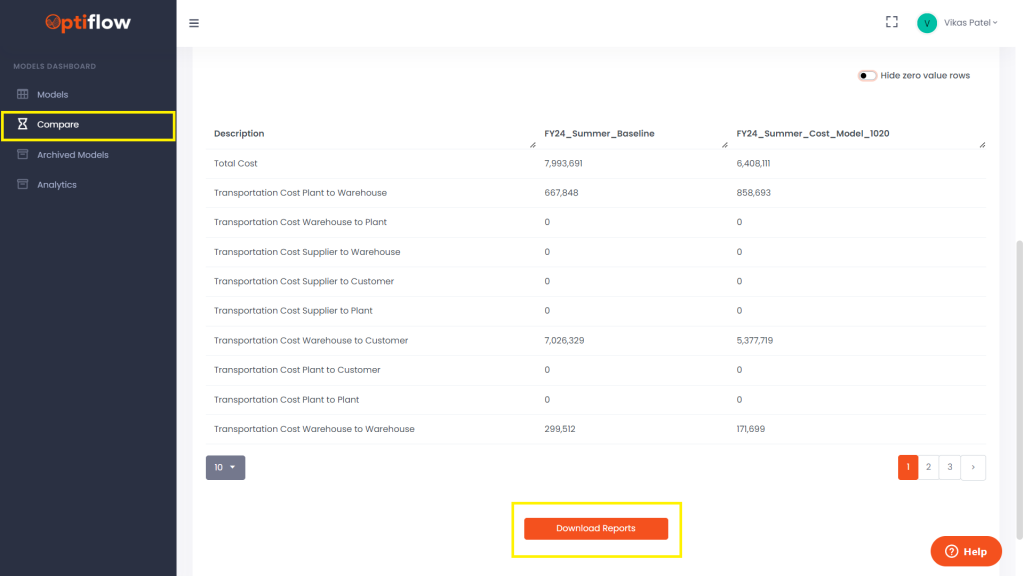
Task: Click the Compare hourglass icon
Action: (23, 125)
